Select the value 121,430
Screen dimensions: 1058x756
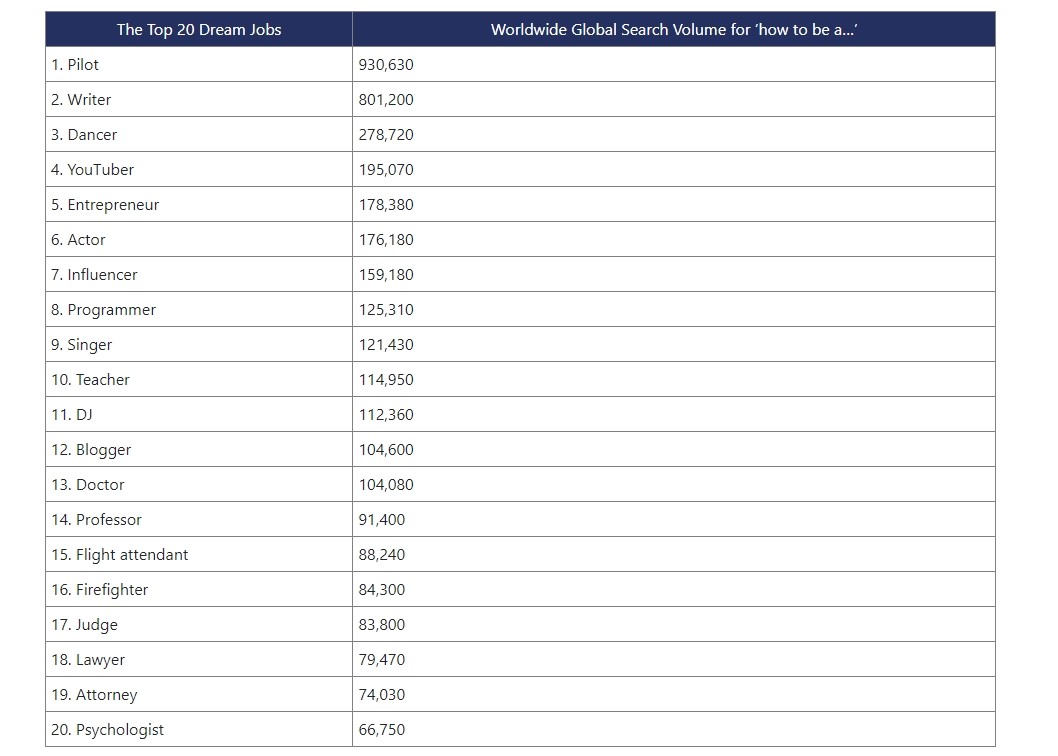point(386,345)
